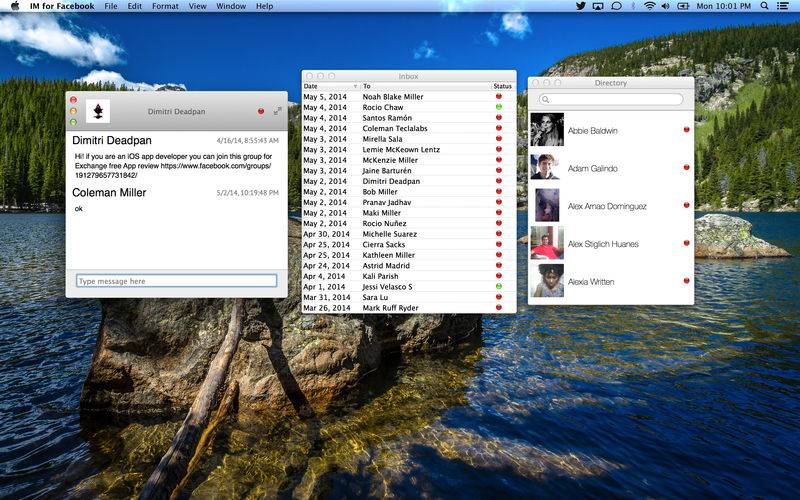
Task: Open the IM for Facebook app menu
Action: pos(62,6)
